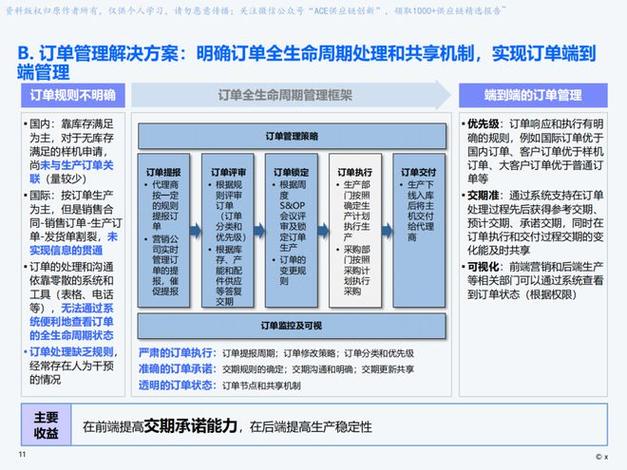Viewport: 627px width, 470px height.
Task: Click the 订单监控及可视 bar
Action: point(292,326)
